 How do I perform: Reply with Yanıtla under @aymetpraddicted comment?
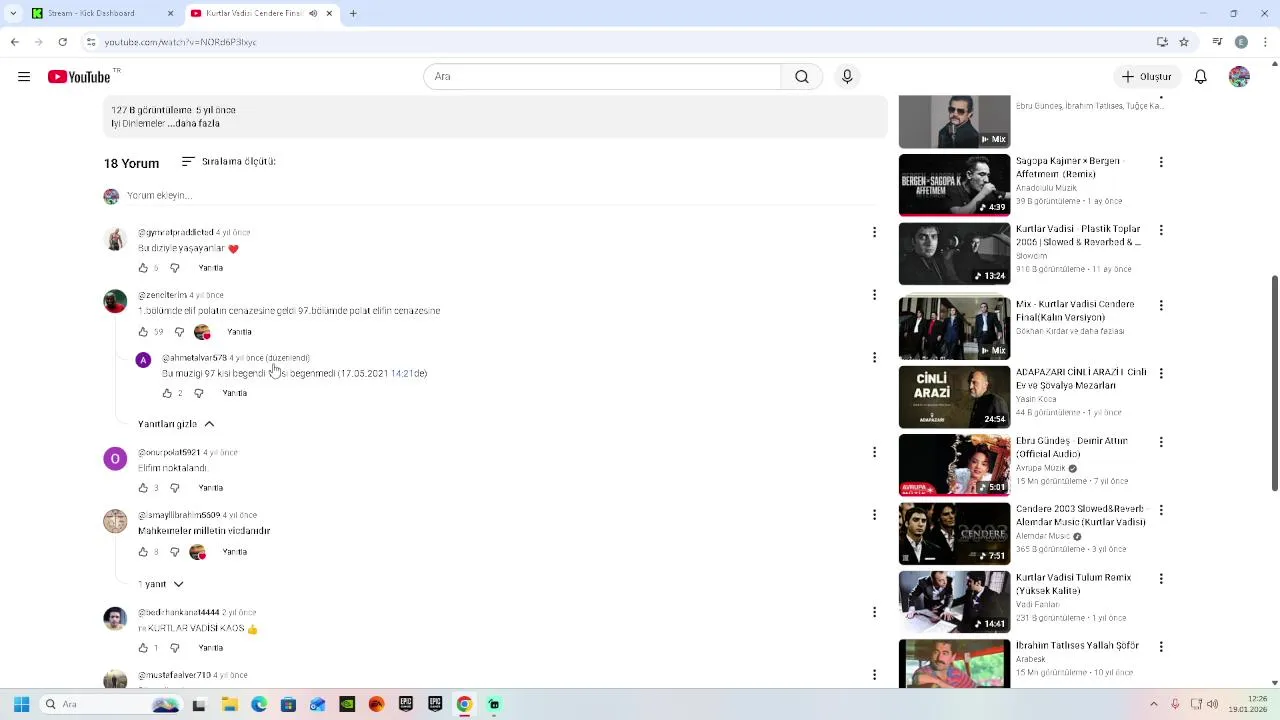211,268
